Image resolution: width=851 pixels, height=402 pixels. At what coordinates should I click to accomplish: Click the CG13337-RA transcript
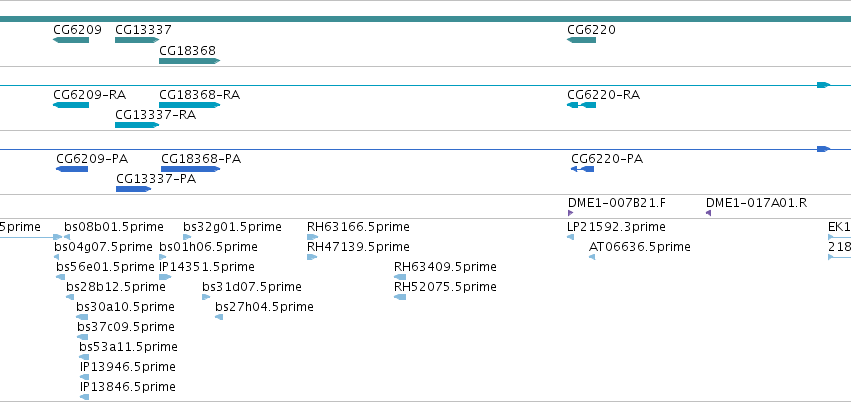[x=137, y=125]
